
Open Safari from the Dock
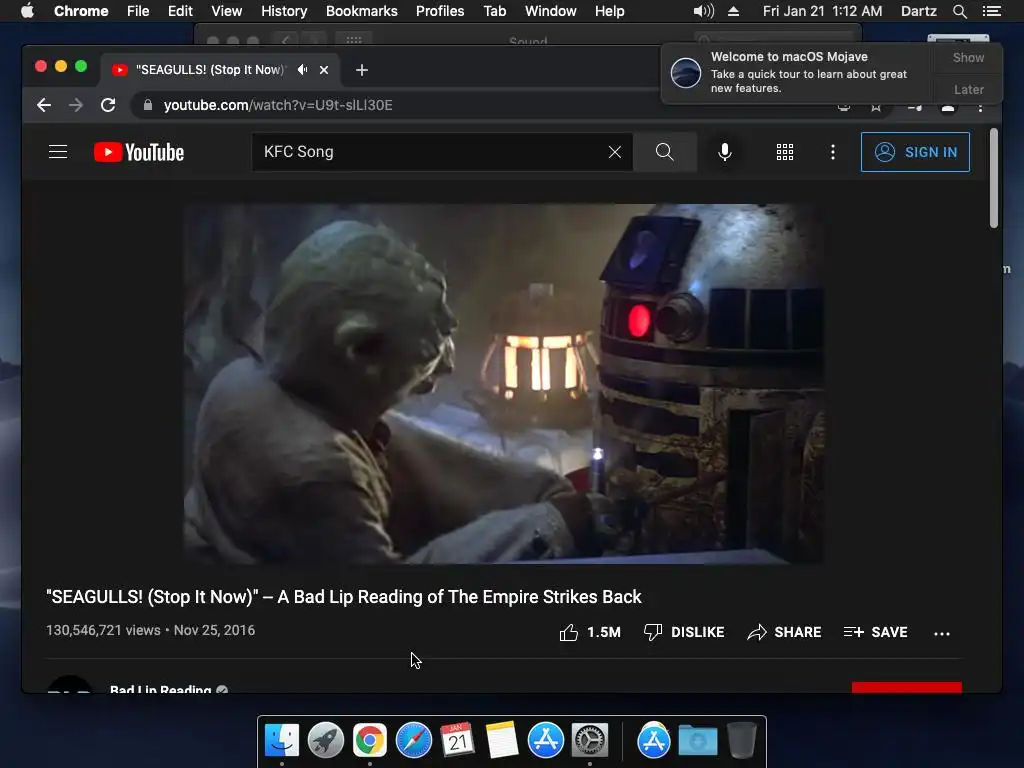[x=413, y=740]
